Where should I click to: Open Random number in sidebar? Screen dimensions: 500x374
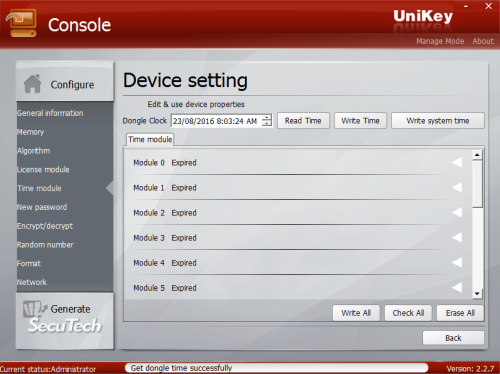[x=45, y=245]
